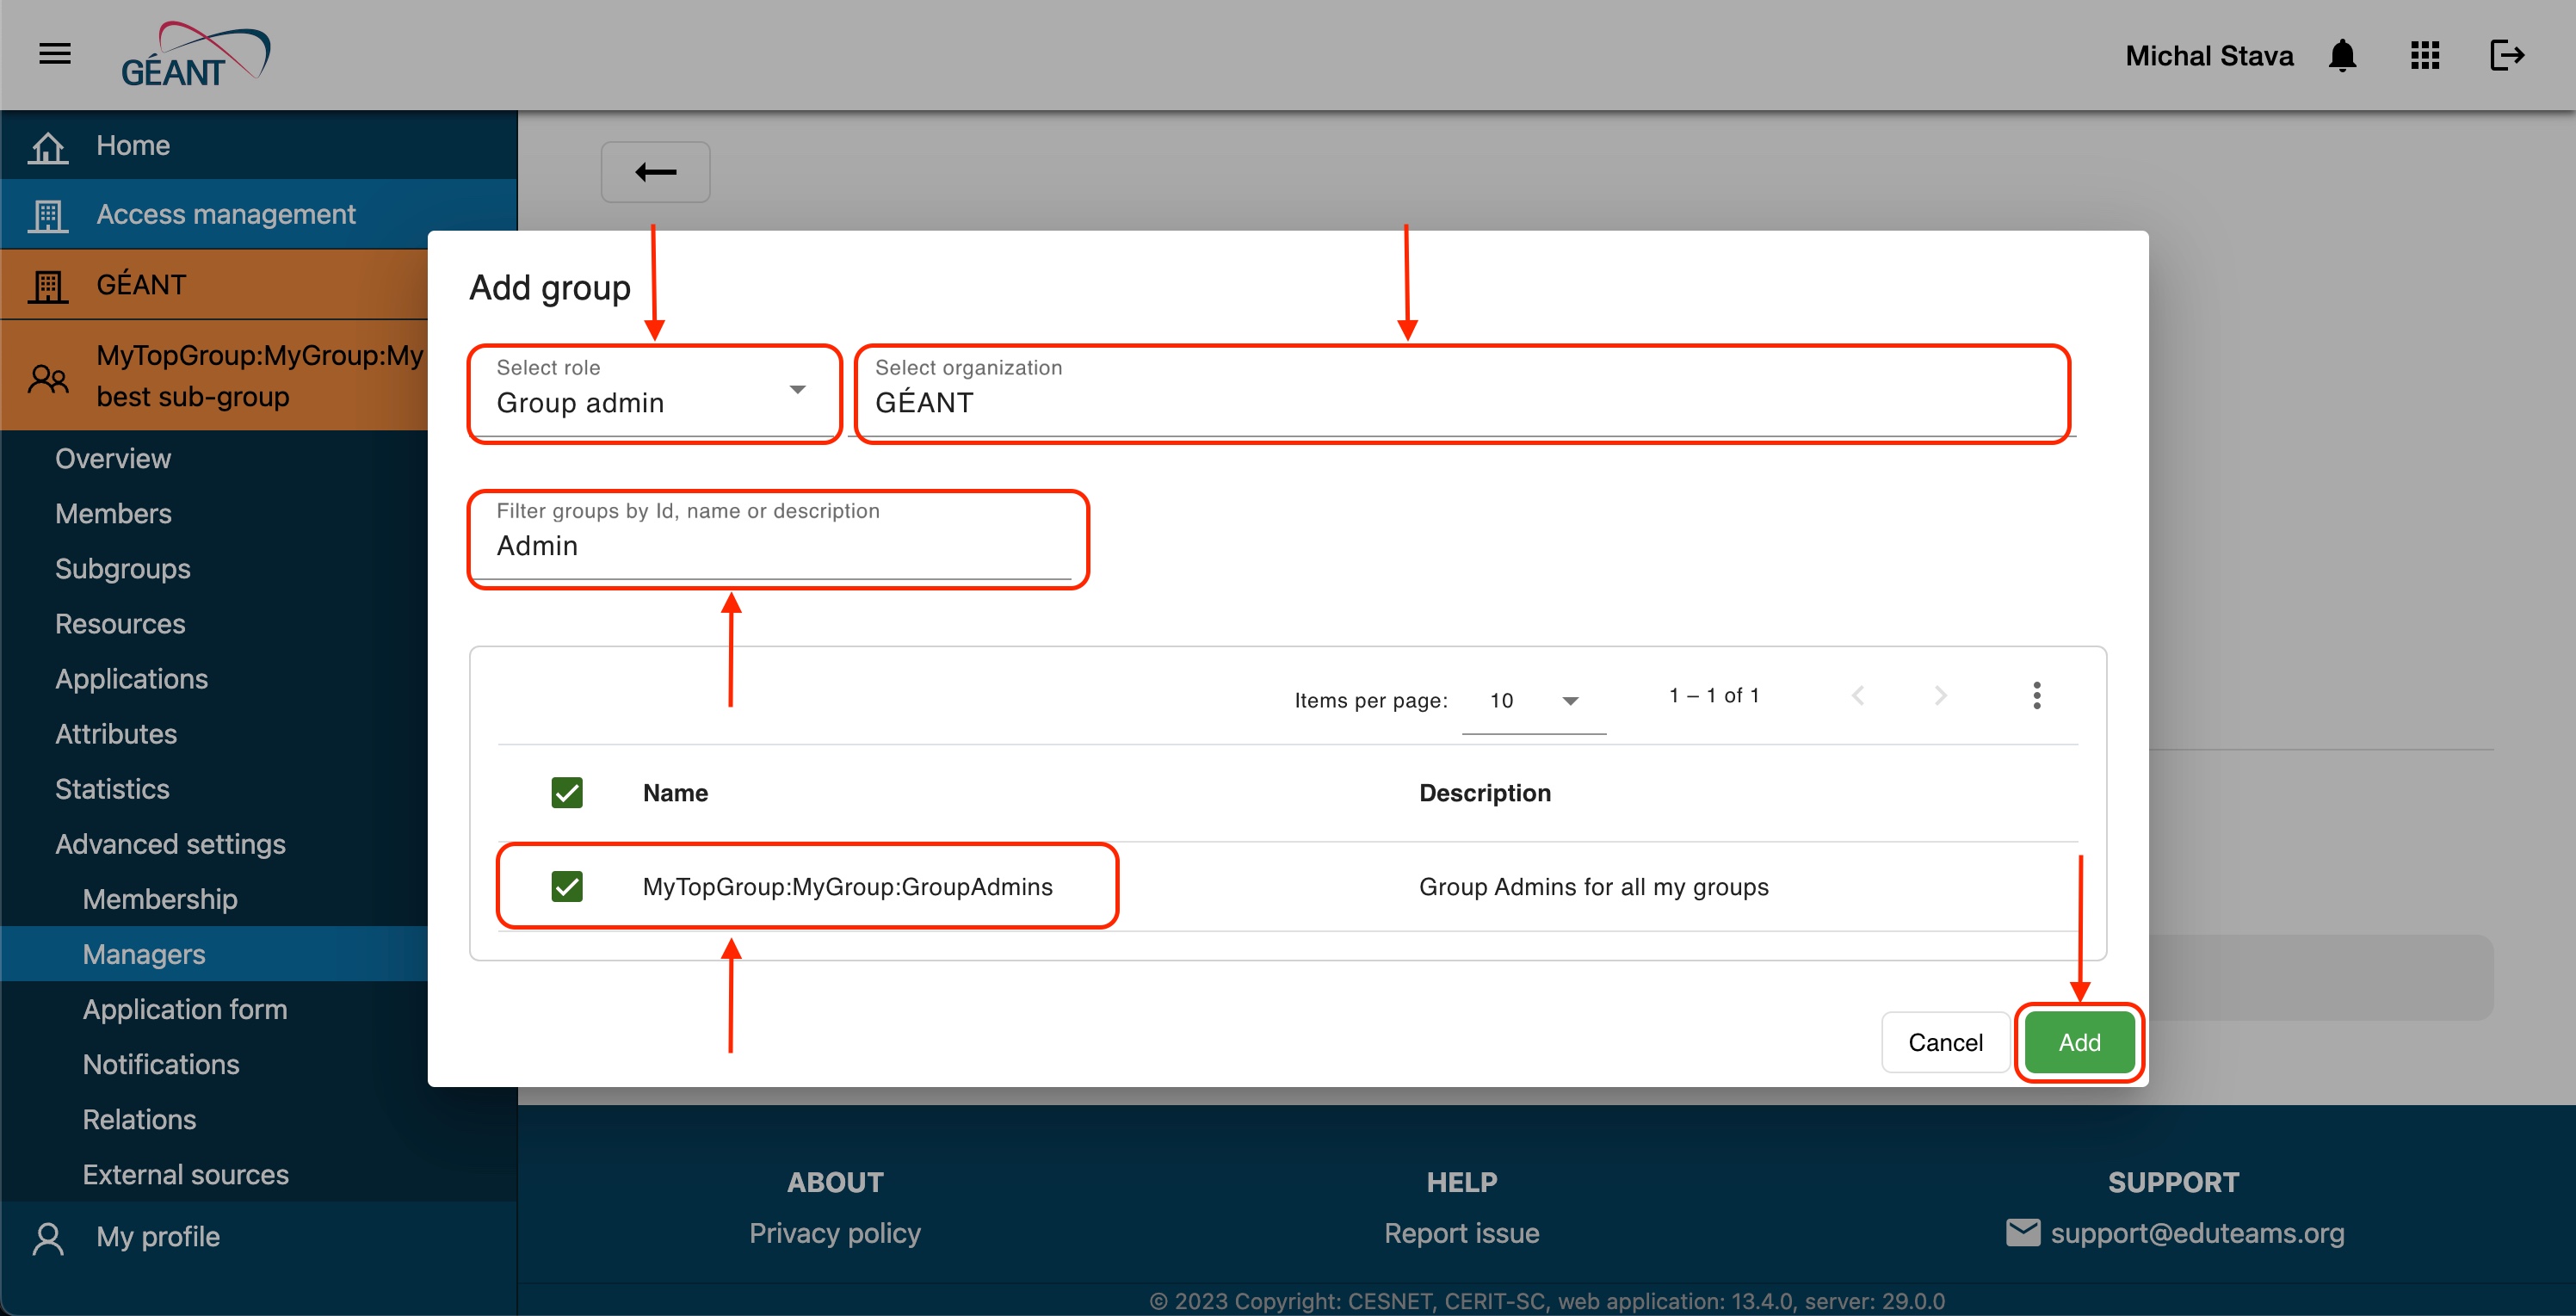Open table options three-dot menu

point(2036,695)
